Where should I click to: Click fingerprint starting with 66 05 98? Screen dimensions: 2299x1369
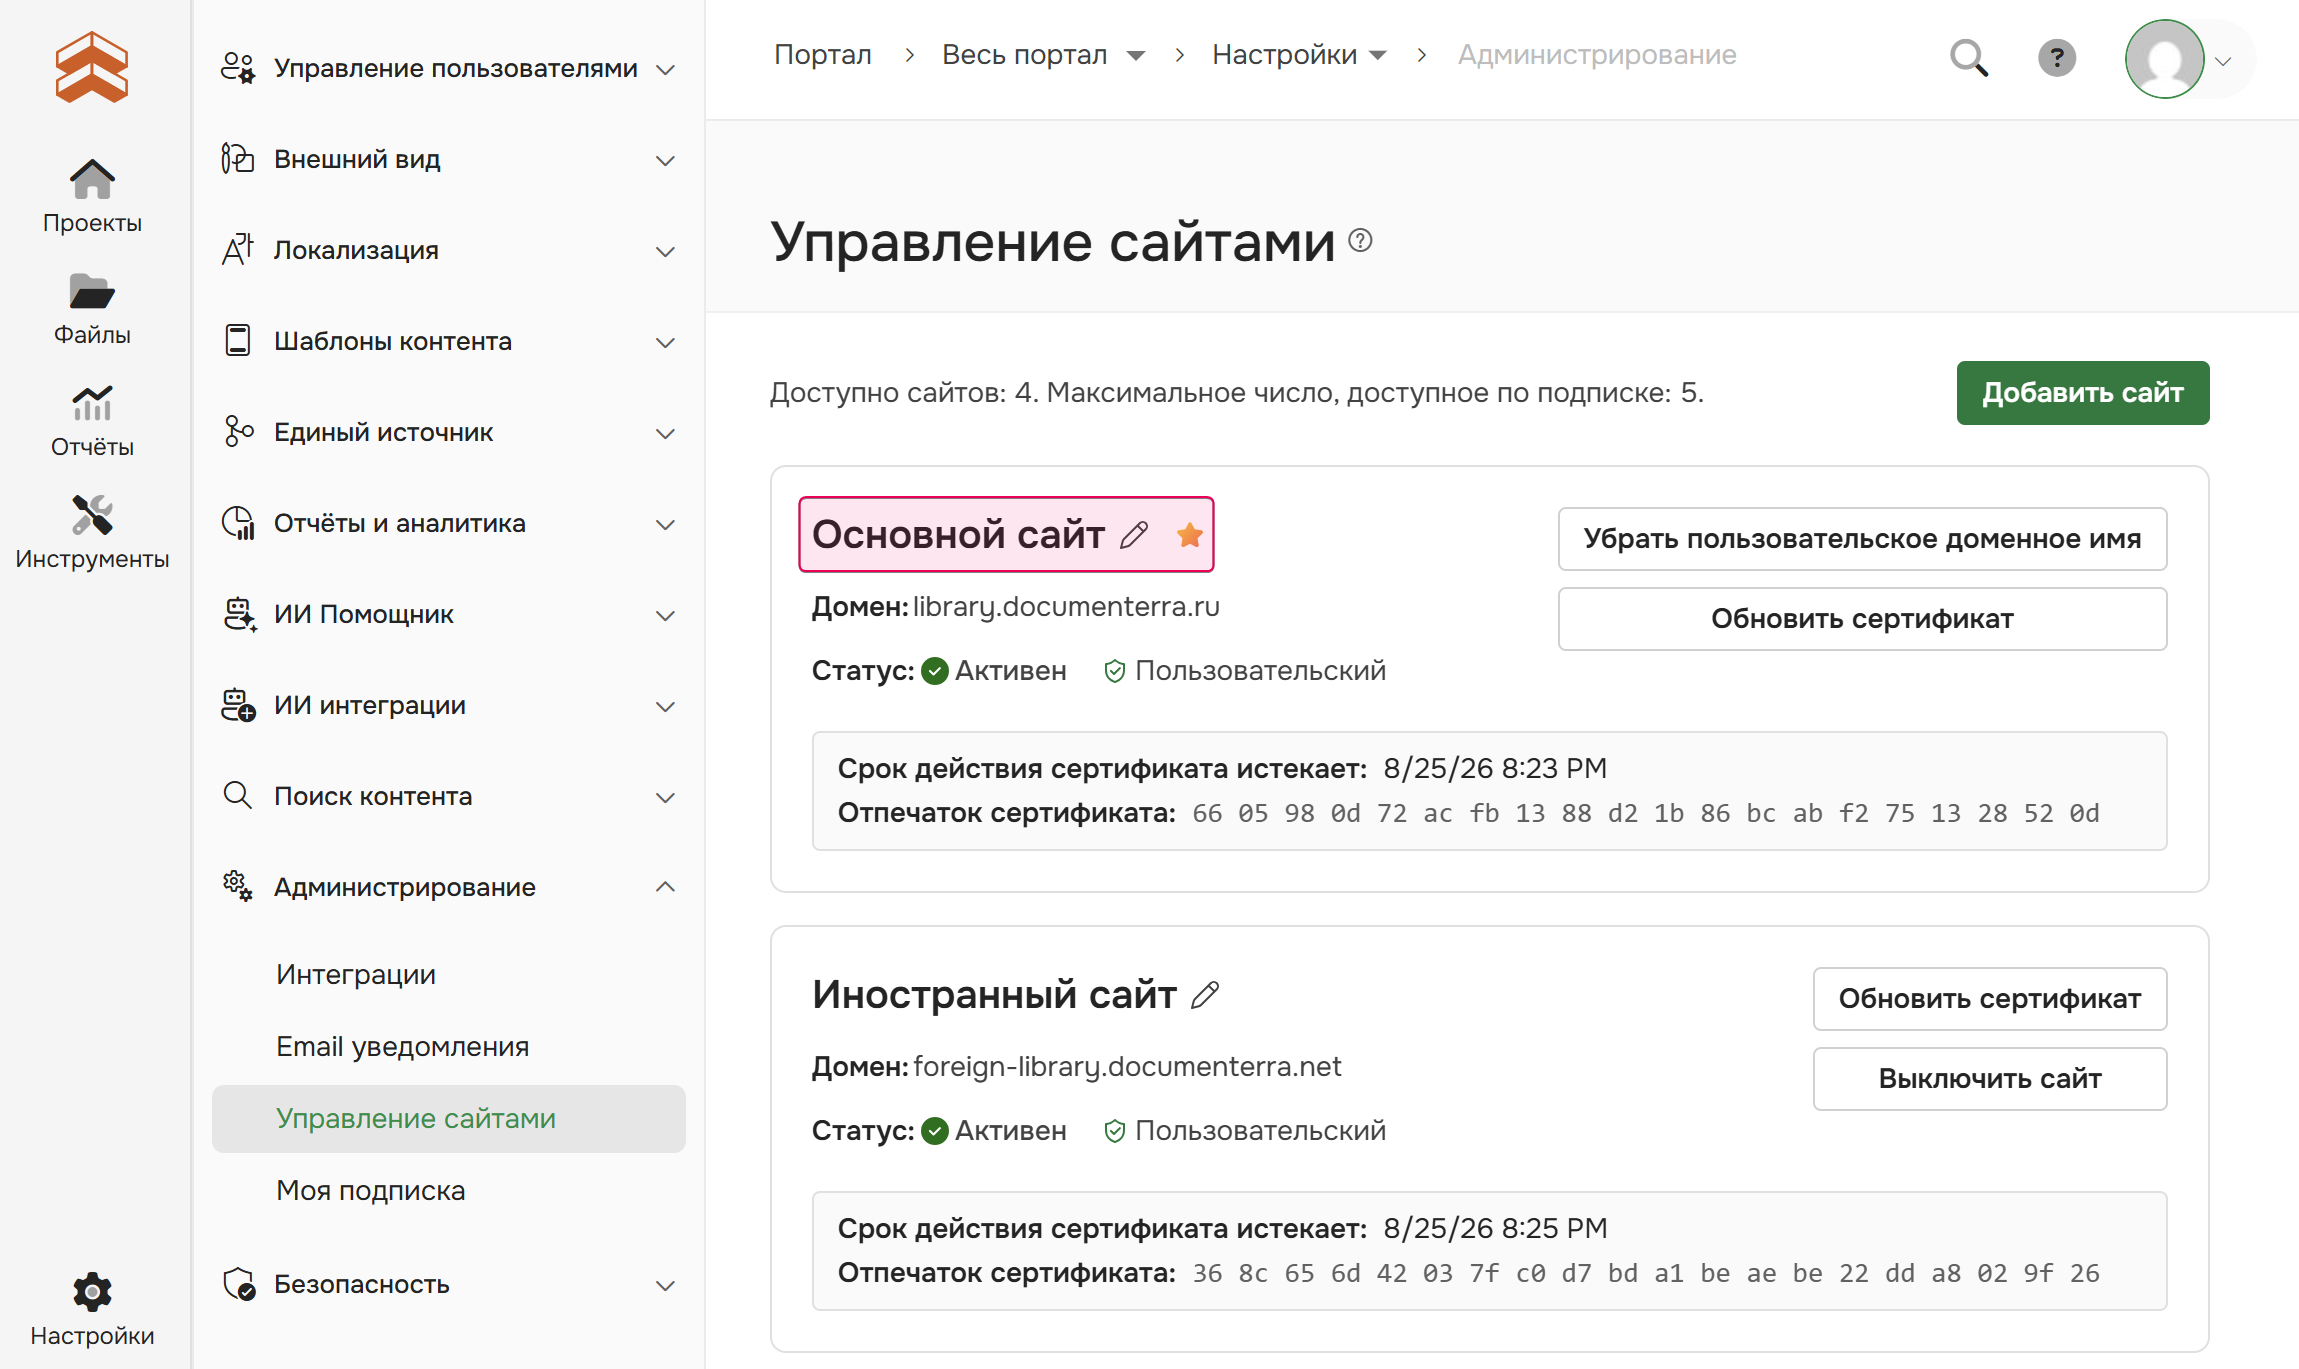coord(1646,813)
